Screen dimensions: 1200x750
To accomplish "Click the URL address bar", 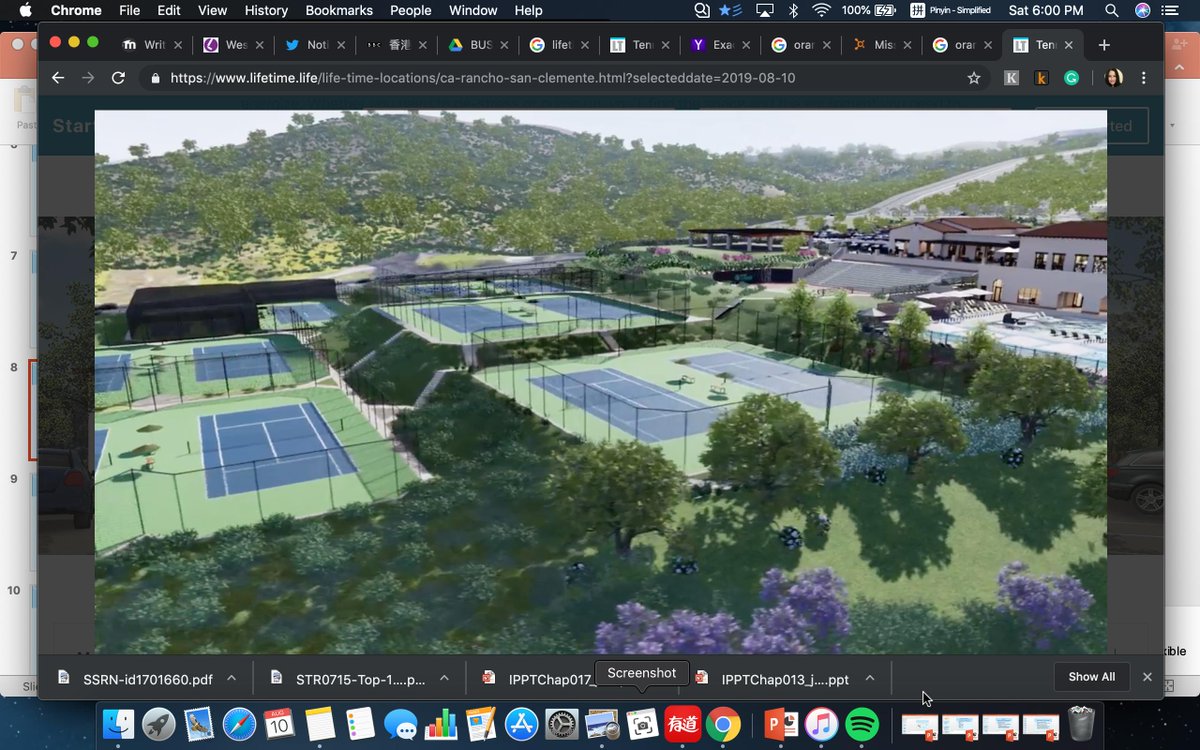I will click(x=565, y=78).
